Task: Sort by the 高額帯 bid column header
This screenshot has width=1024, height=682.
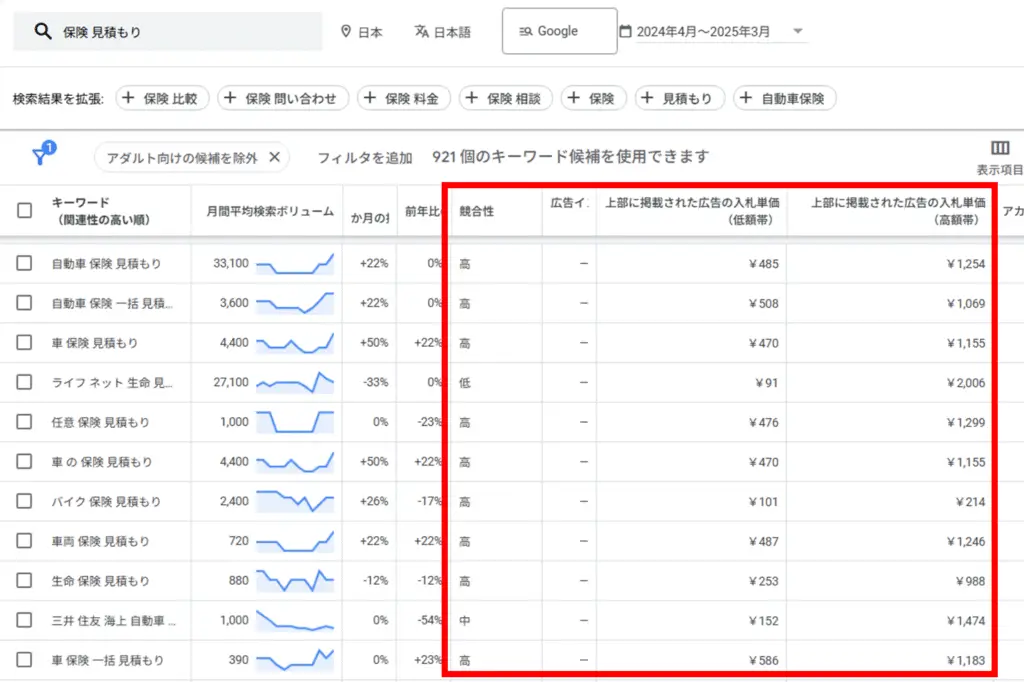Action: click(x=898, y=210)
